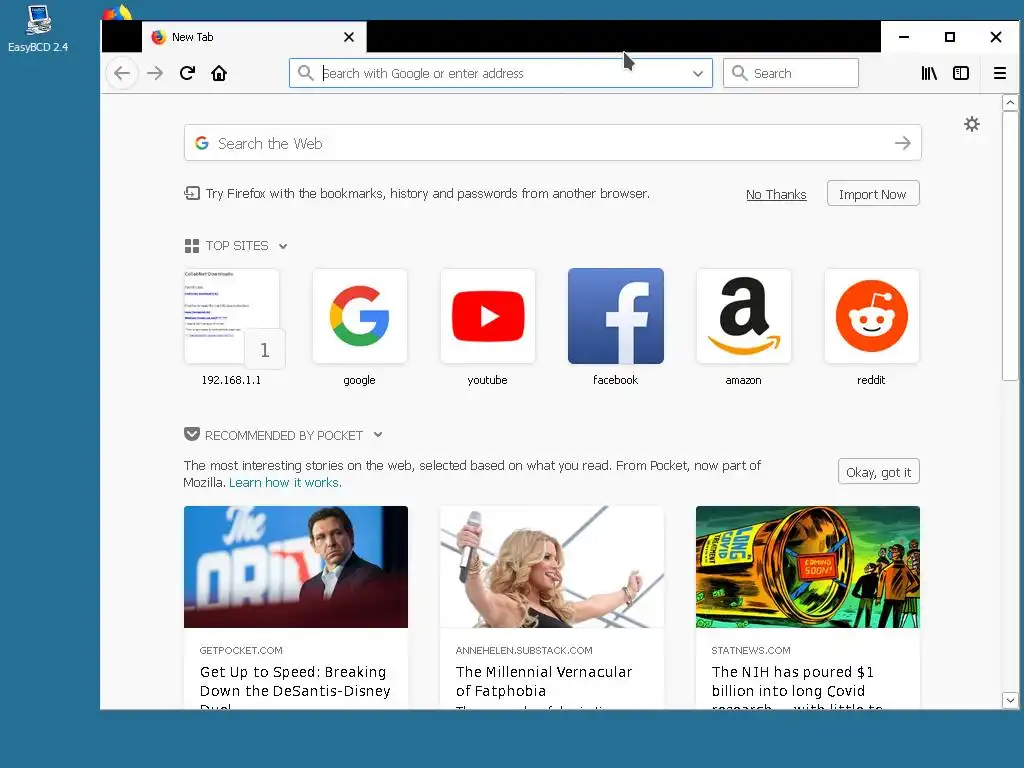Open the hamburger application menu
The width and height of the screenshot is (1024, 768).
(999, 73)
